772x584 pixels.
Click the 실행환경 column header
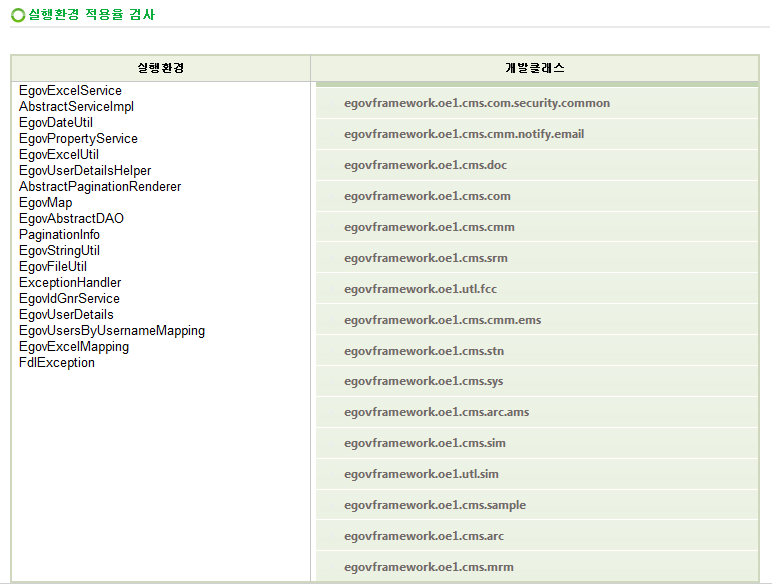point(160,68)
